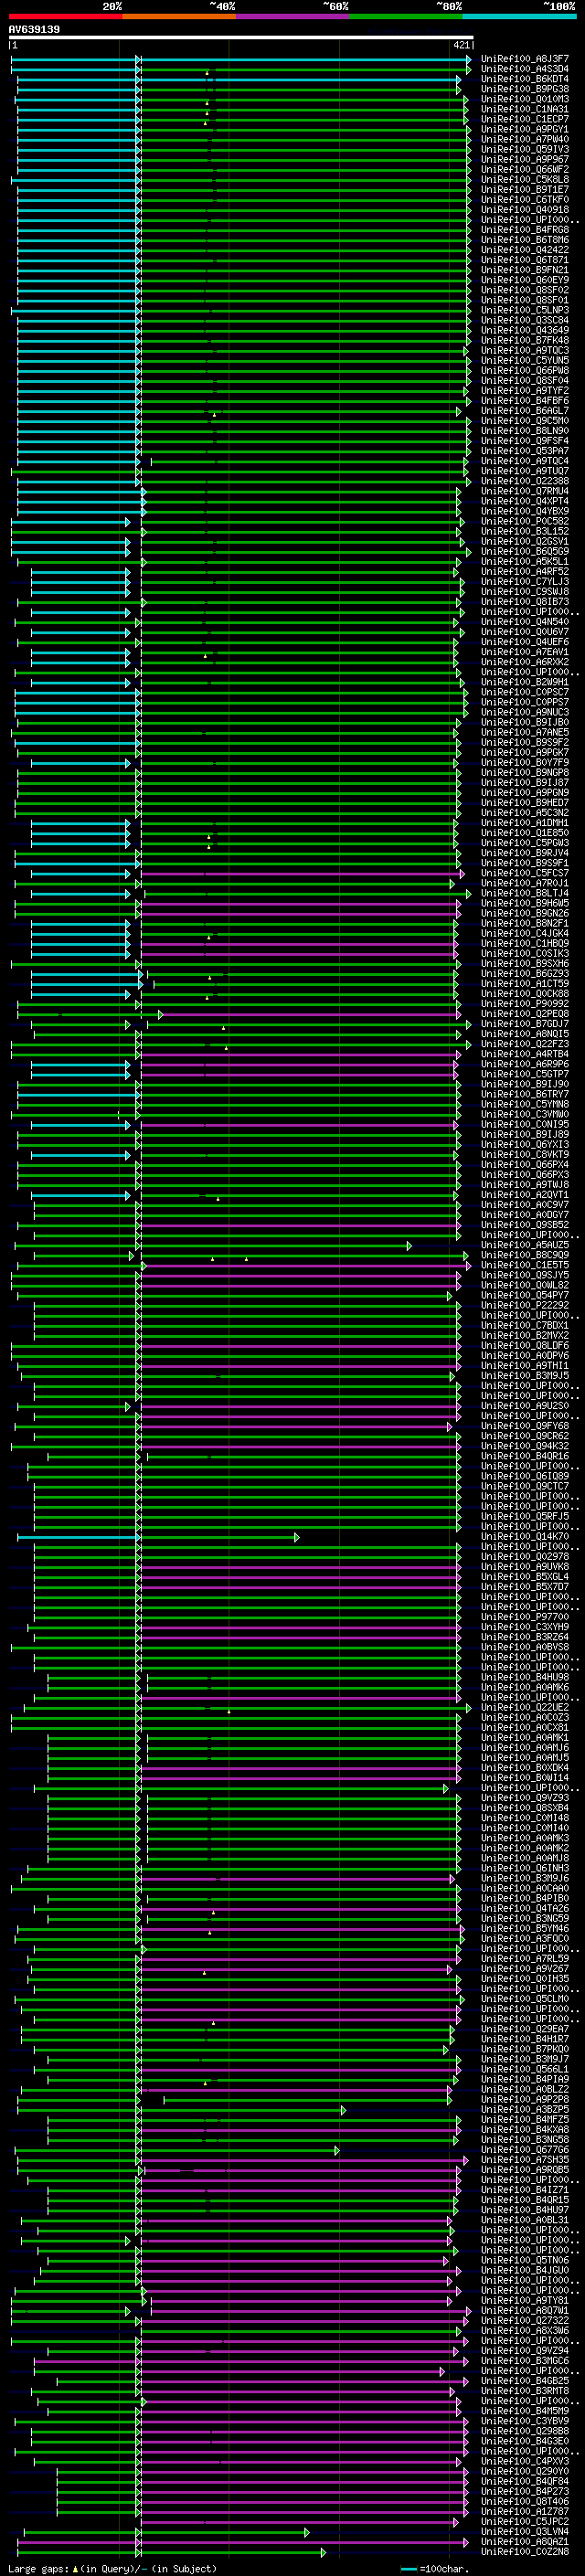Open hit UniRef100_B6KDT4
Image resolution: width=585 pixels, height=2576 pixels.
click(525, 79)
